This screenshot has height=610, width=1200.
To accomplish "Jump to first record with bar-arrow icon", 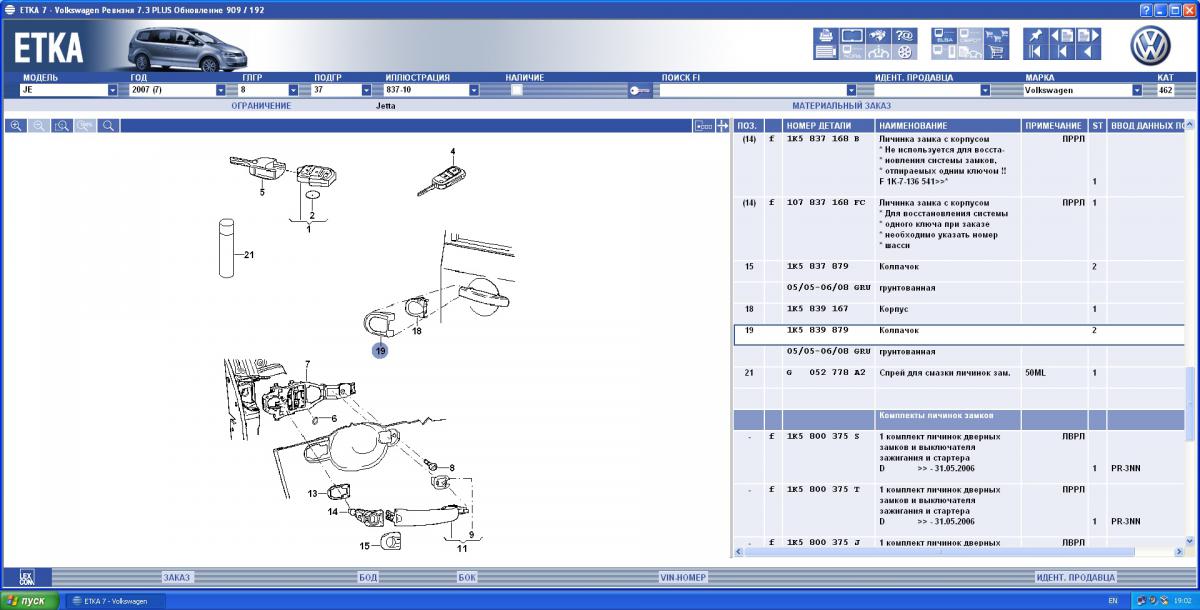I will [x=1036, y=52].
